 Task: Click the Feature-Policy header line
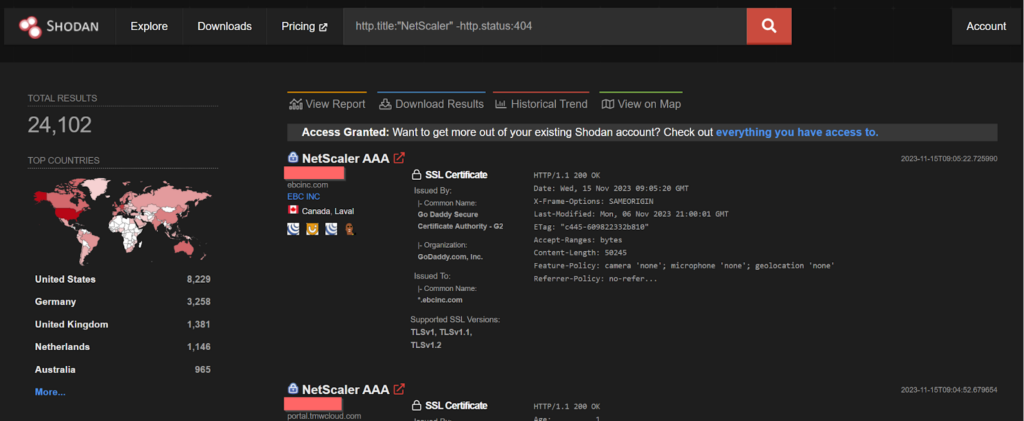point(684,266)
